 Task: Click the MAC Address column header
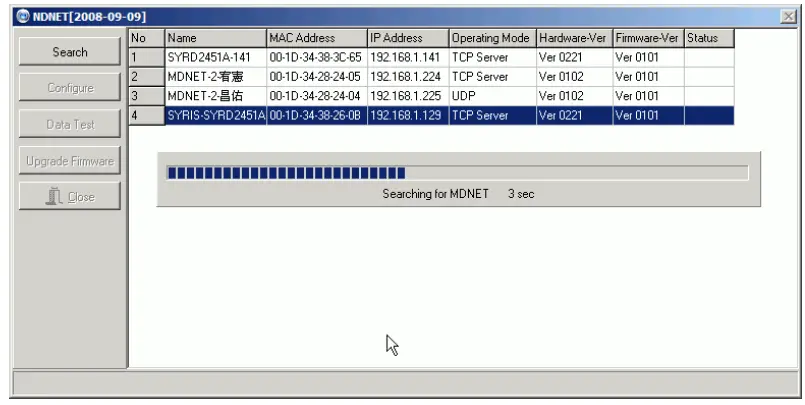(x=317, y=38)
